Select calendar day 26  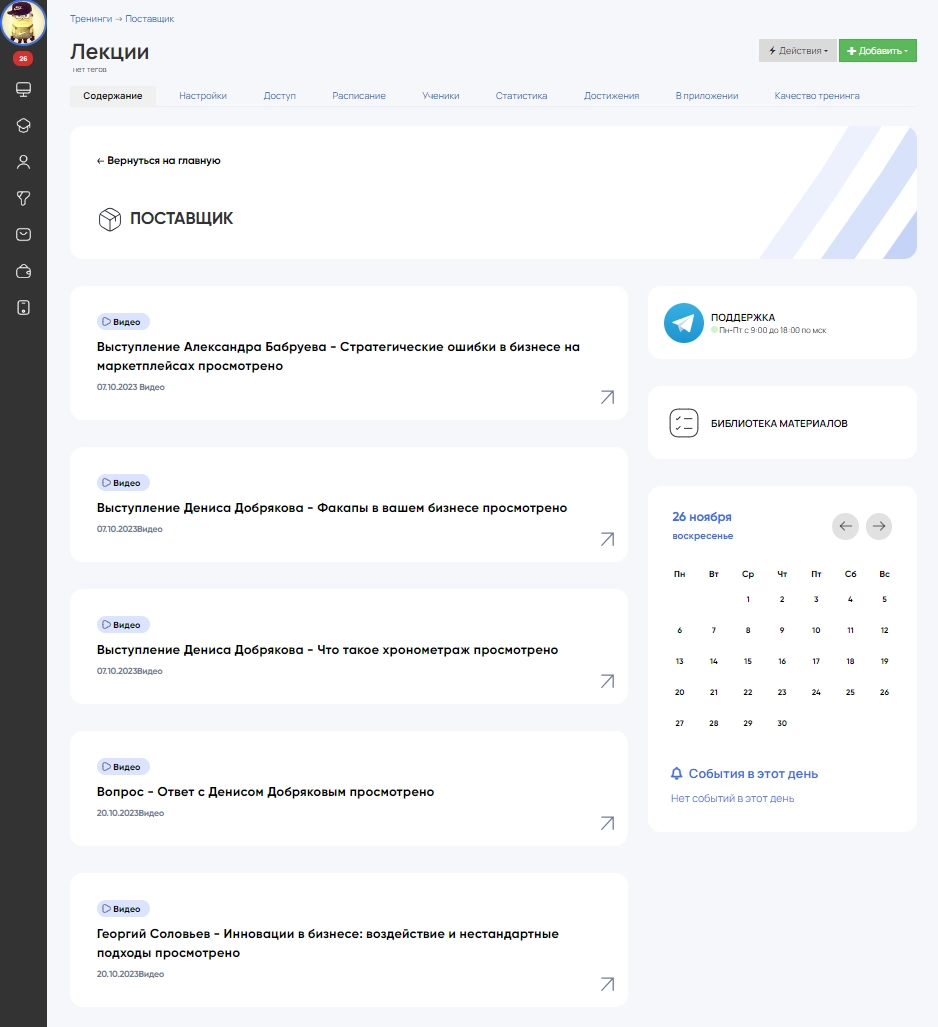[x=884, y=692]
